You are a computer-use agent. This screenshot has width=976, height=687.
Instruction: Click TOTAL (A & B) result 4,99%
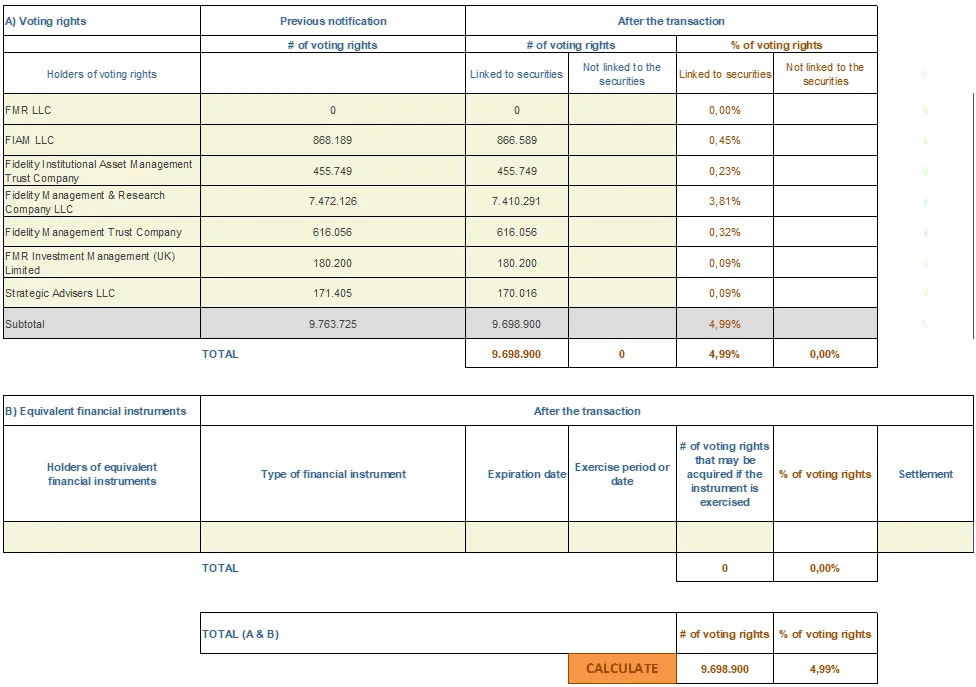click(825, 668)
